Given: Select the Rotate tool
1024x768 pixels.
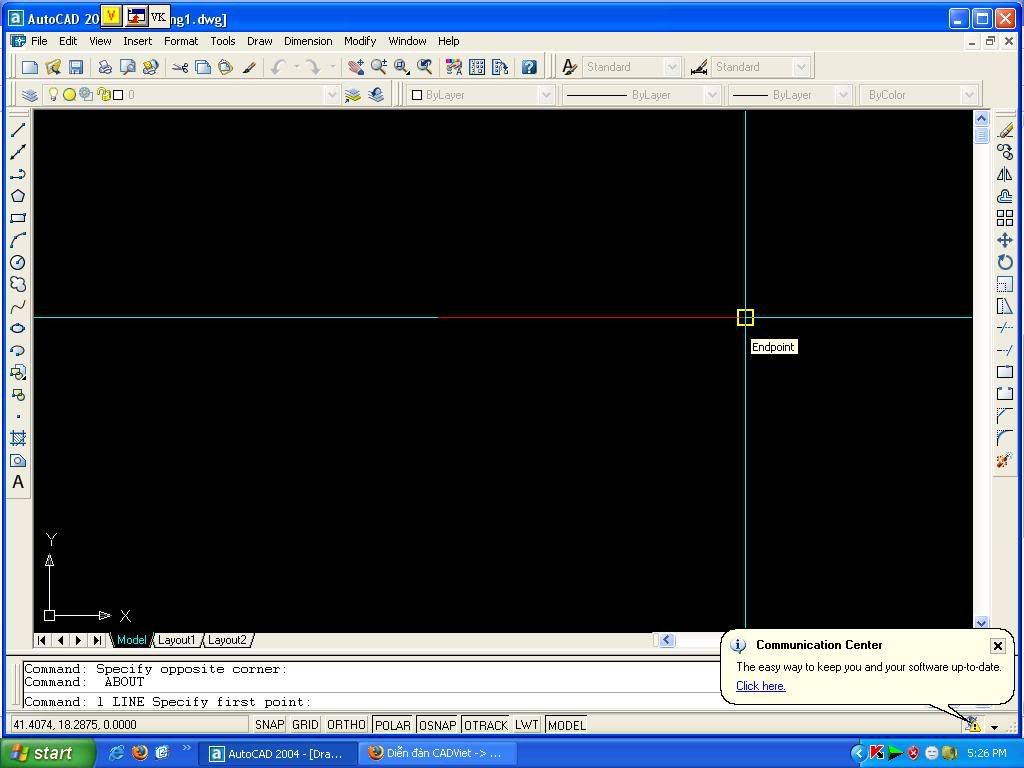Looking at the screenshot, I should [1005, 263].
